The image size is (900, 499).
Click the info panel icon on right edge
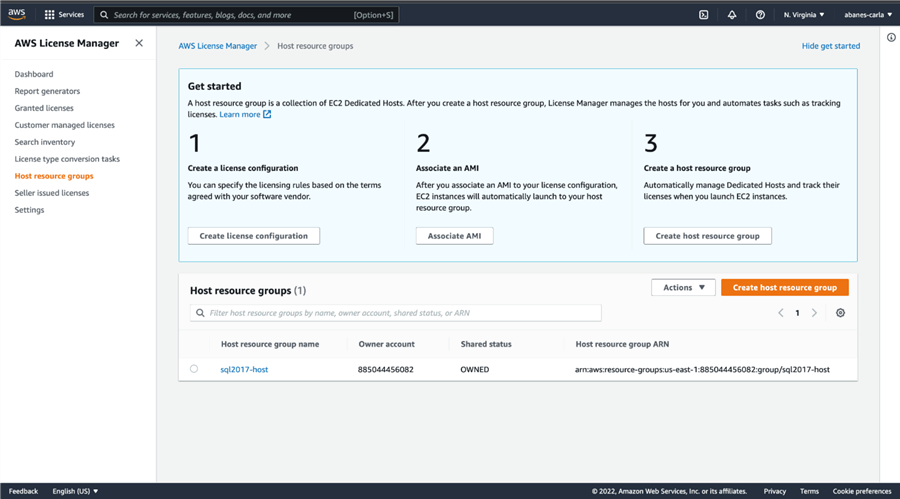891,38
